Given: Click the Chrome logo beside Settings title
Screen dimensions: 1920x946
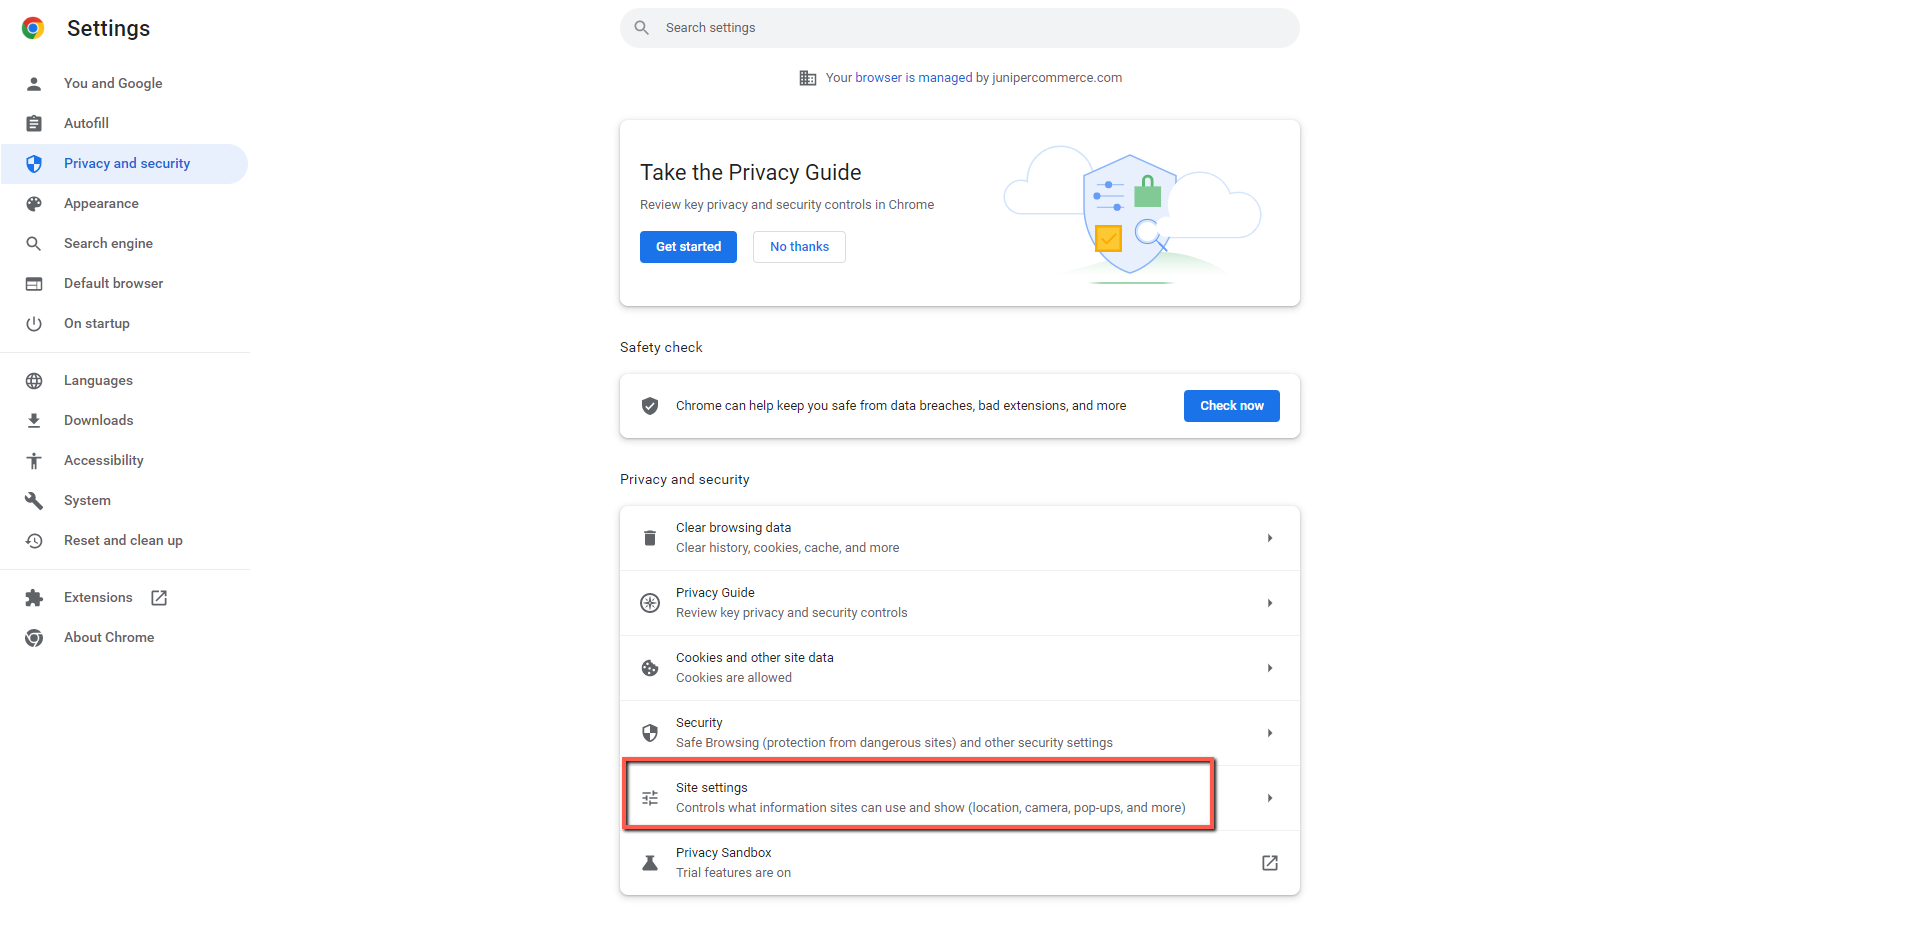Looking at the screenshot, I should pos(33,28).
